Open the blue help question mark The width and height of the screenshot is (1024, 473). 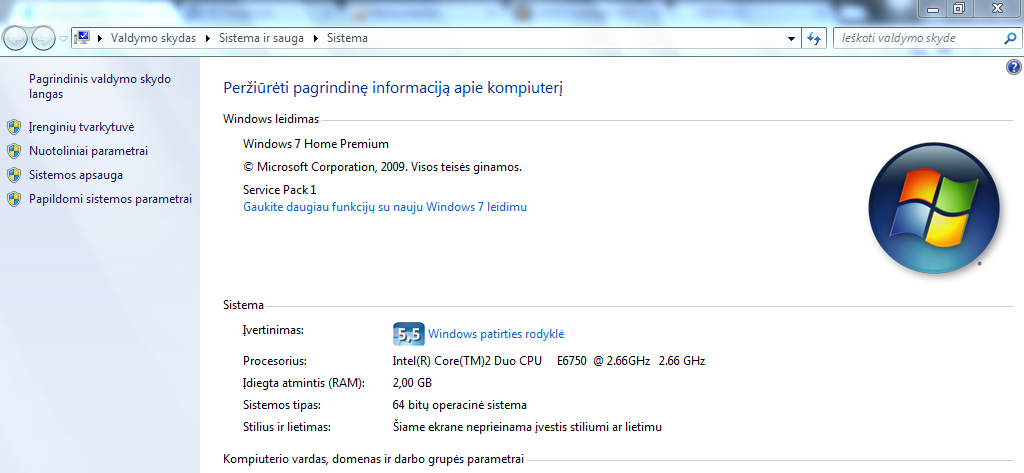1014,67
